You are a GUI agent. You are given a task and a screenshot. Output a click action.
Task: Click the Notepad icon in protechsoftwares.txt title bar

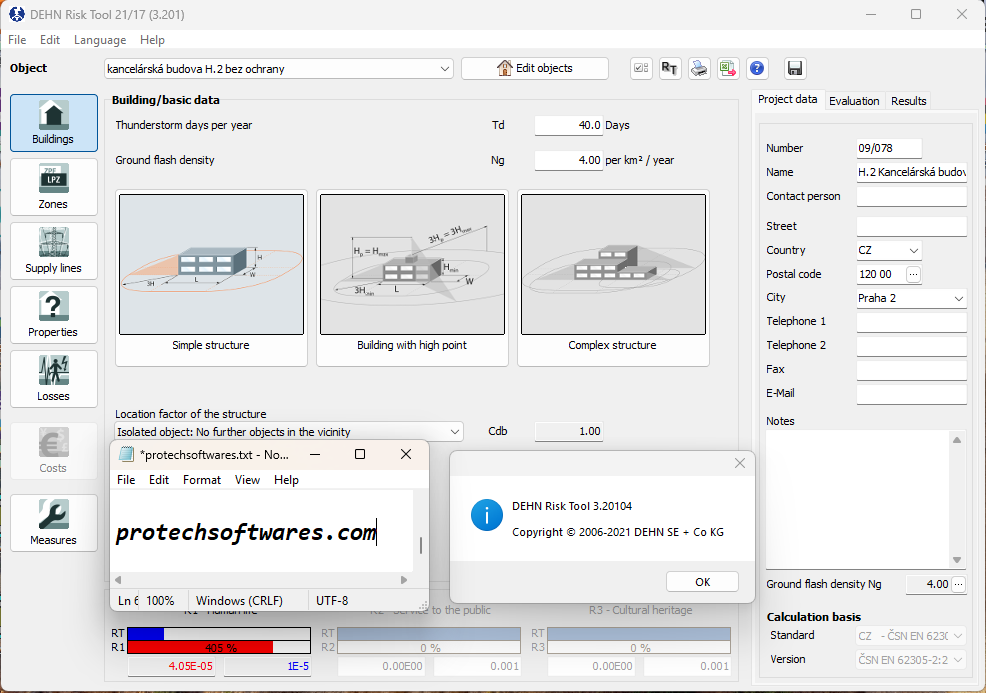(126, 454)
